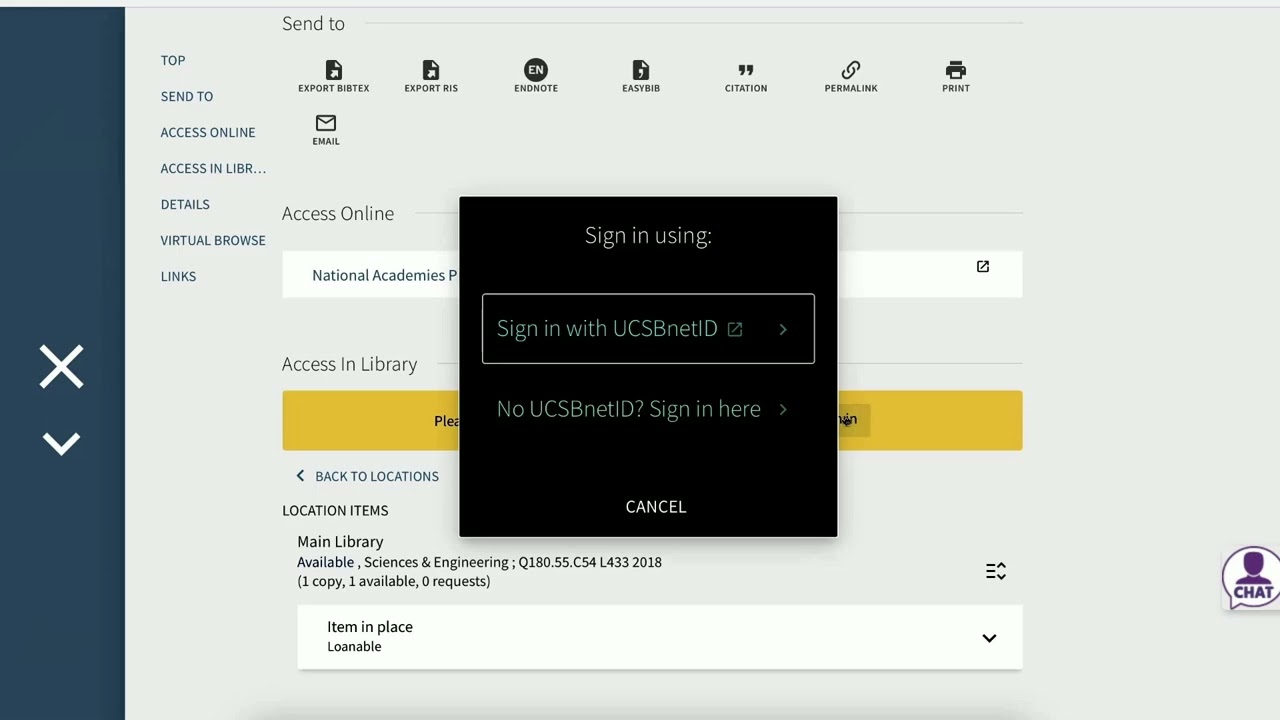
Task: Get the record Permalink
Action: (x=851, y=76)
